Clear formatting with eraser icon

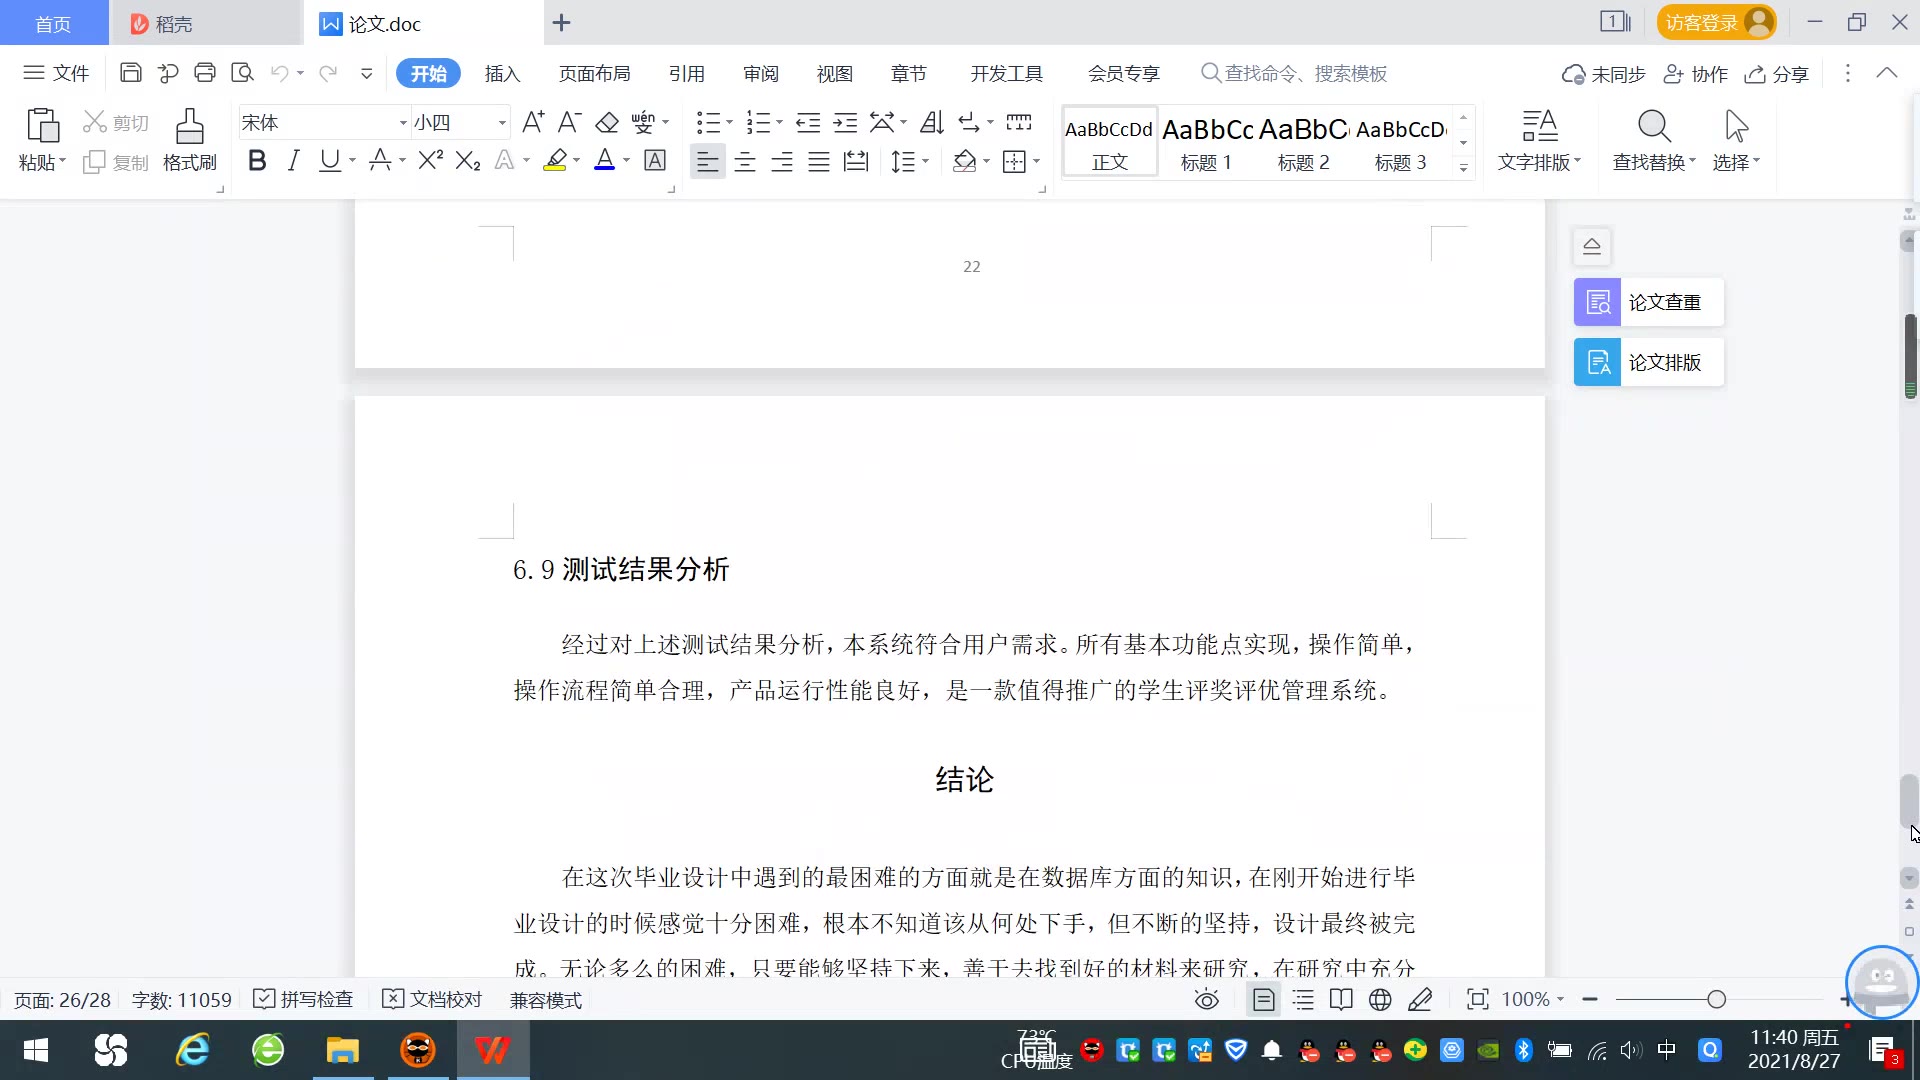[607, 123]
